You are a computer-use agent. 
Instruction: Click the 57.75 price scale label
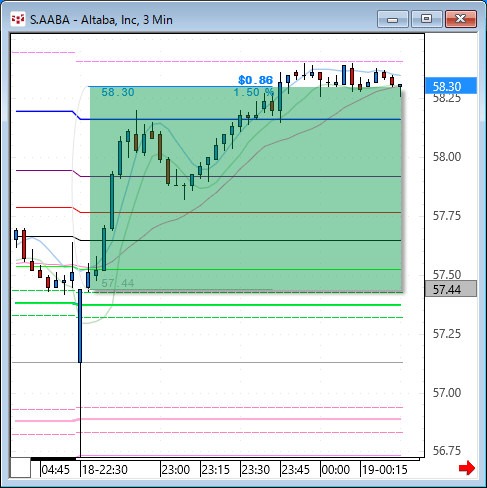pos(447,216)
